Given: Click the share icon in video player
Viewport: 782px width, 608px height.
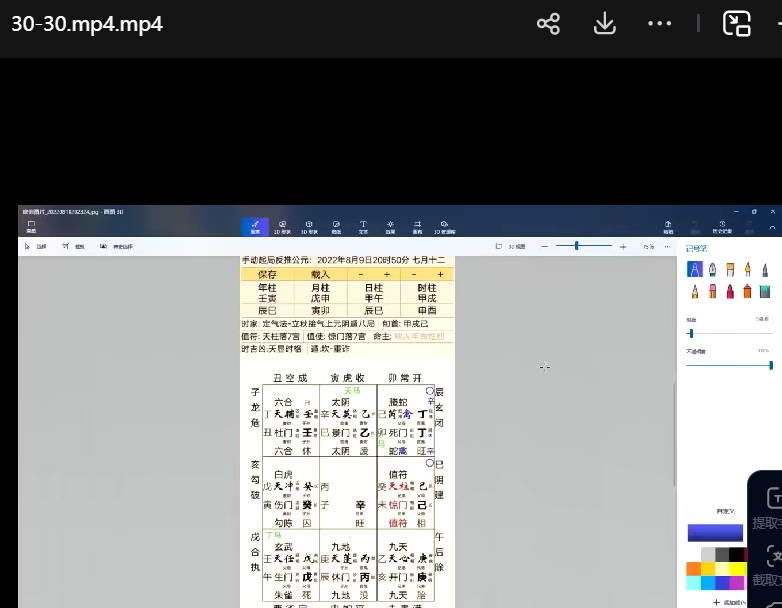Looking at the screenshot, I should 548,24.
